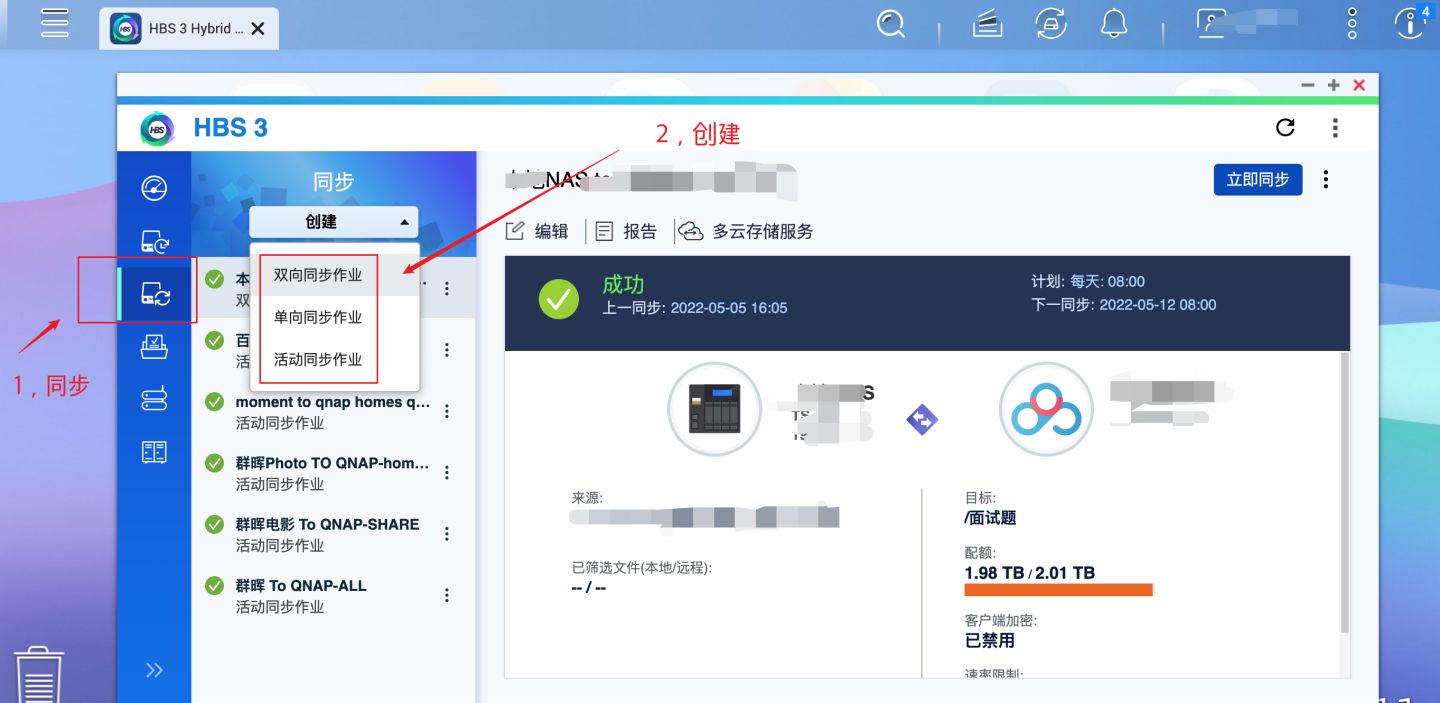The image size is (1440, 703).
Task: Click the 立即同步 button
Action: tap(1257, 179)
